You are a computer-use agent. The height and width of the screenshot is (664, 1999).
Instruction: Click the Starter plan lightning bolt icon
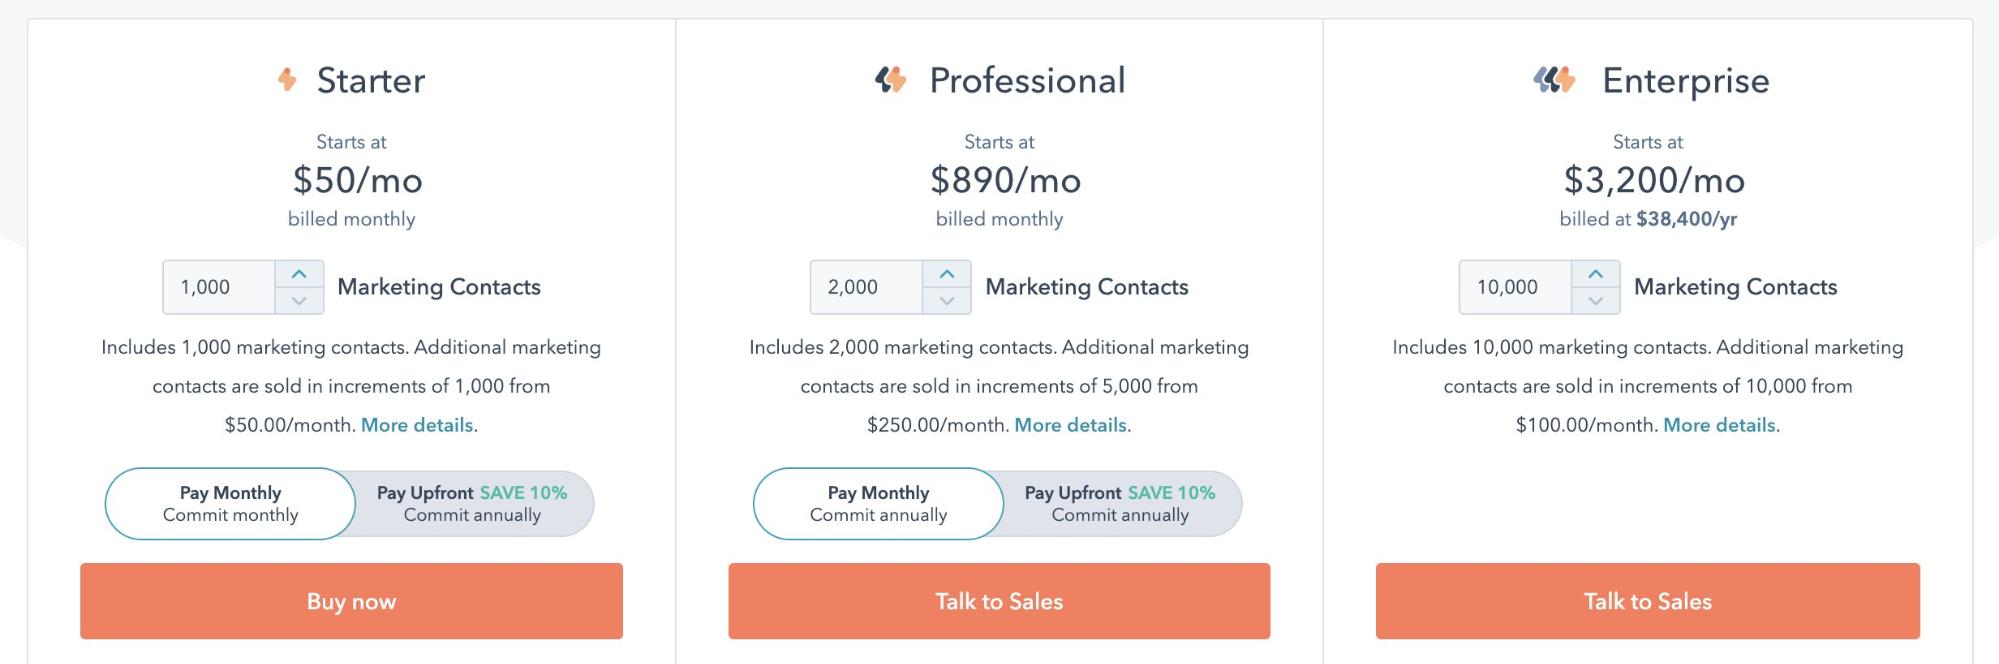[286, 79]
